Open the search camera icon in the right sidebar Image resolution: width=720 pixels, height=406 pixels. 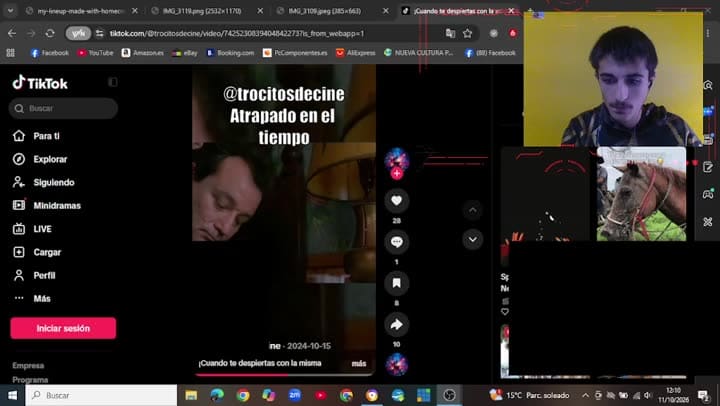(x=708, y=85)
